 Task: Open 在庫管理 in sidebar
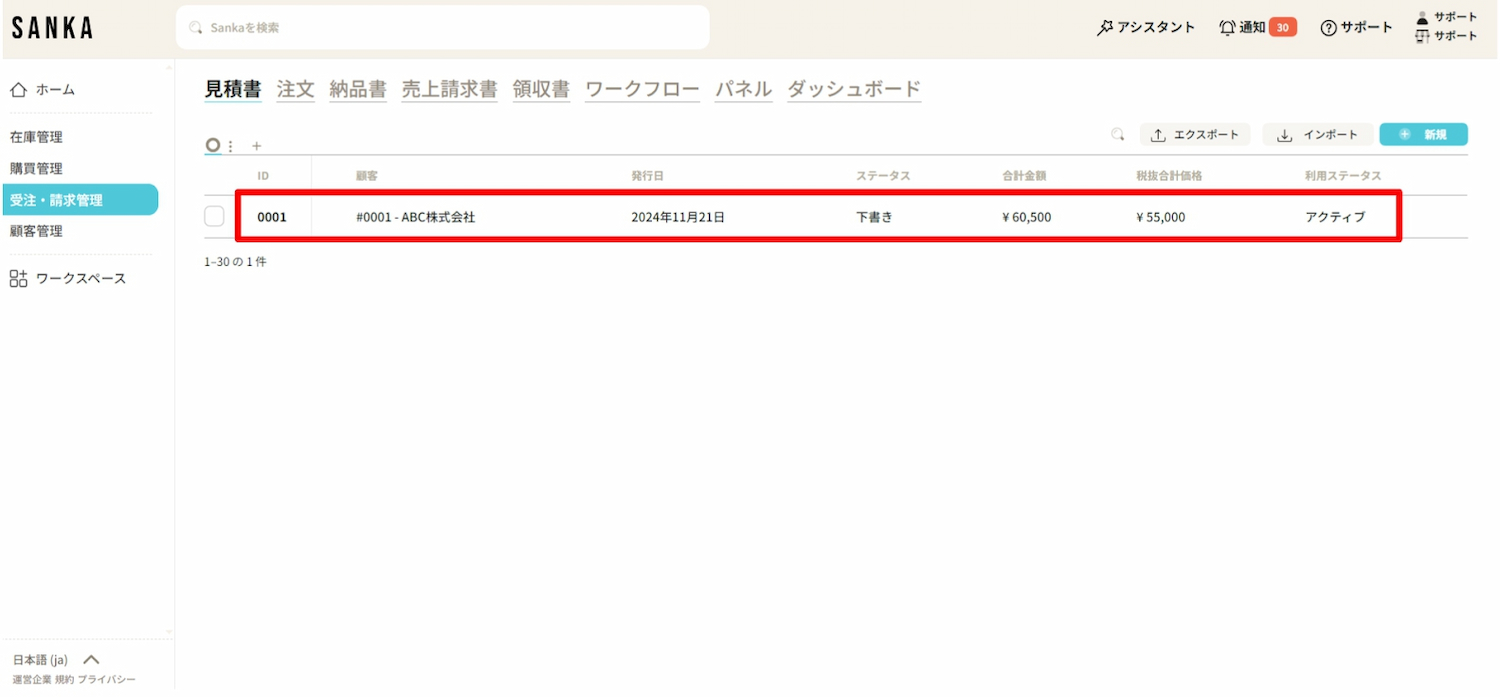click(36, 137)
